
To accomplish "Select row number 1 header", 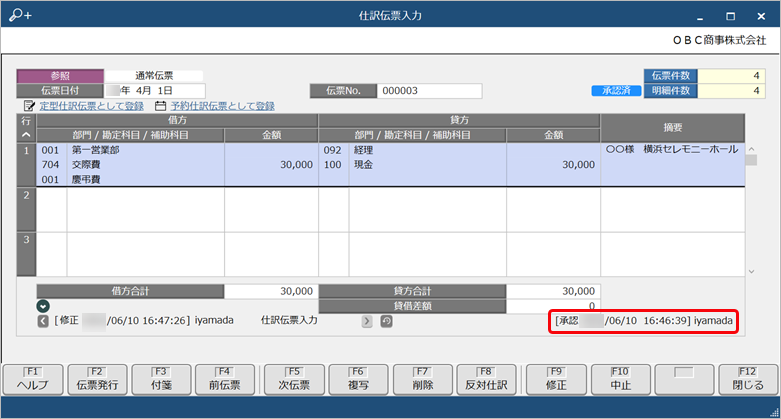I will click(x=26, y=165).
